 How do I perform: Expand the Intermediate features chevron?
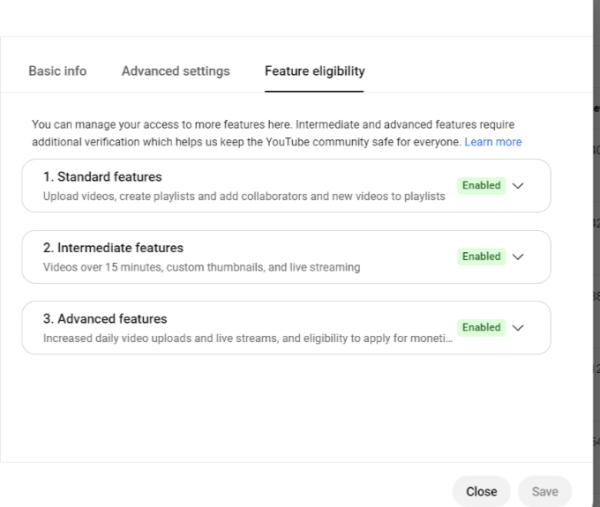(x=518, y=257)
